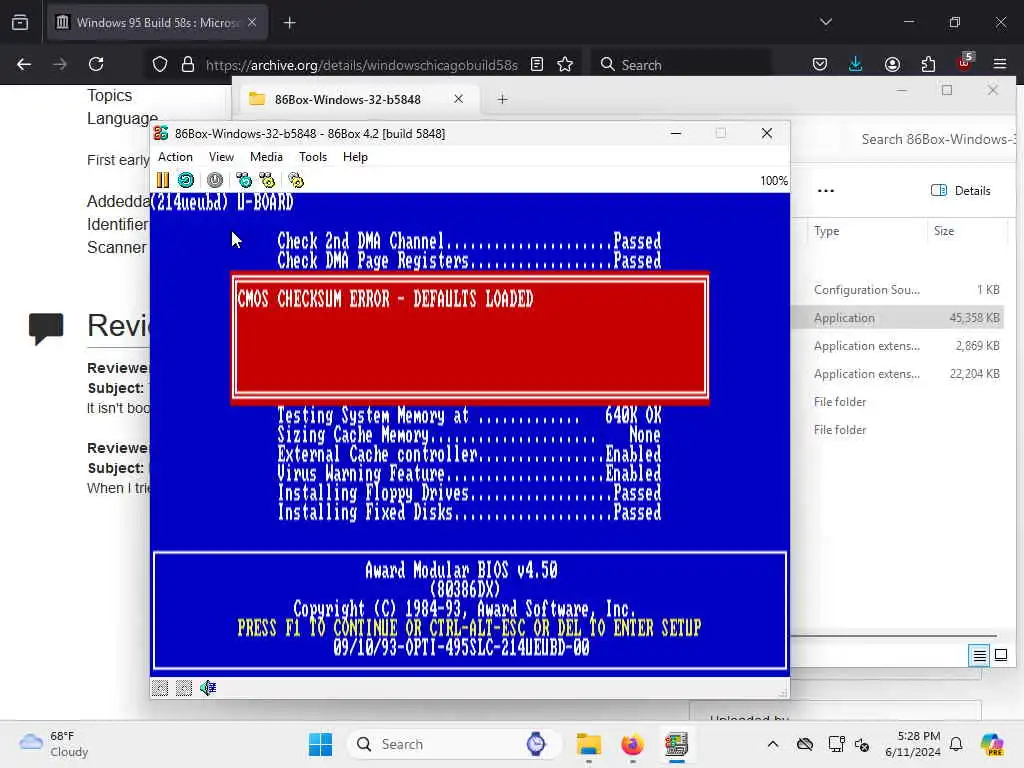Viewport: 1024px width, 768px height.
Task: Open the File Explorer more options ellipsis
Action: [826, 191]
